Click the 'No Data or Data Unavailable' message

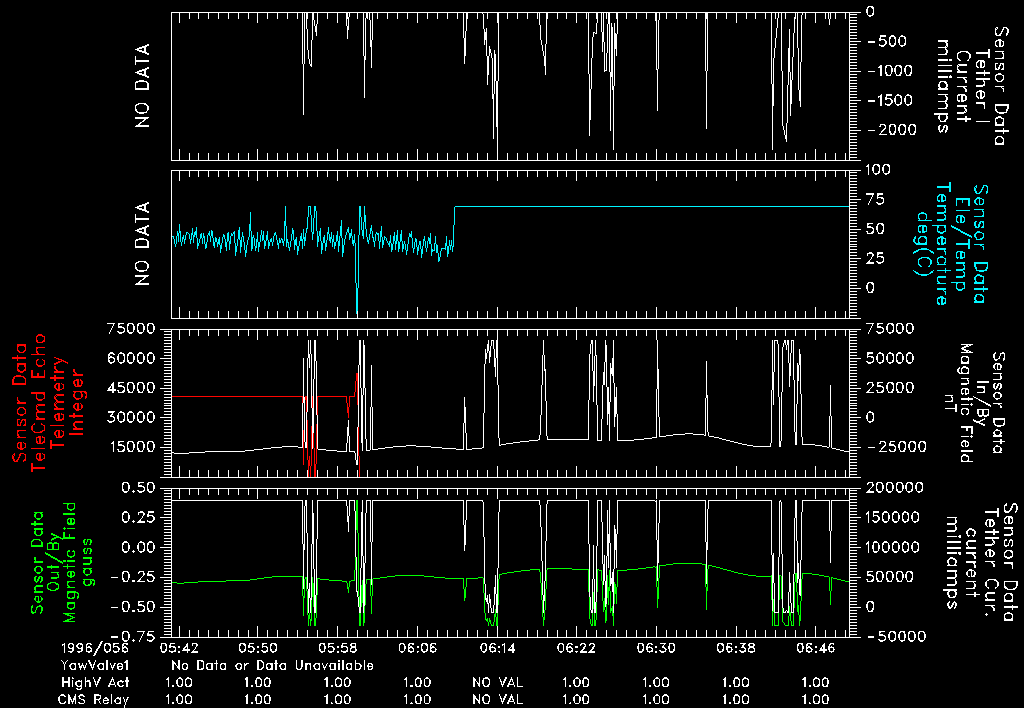tap(272, 665)
